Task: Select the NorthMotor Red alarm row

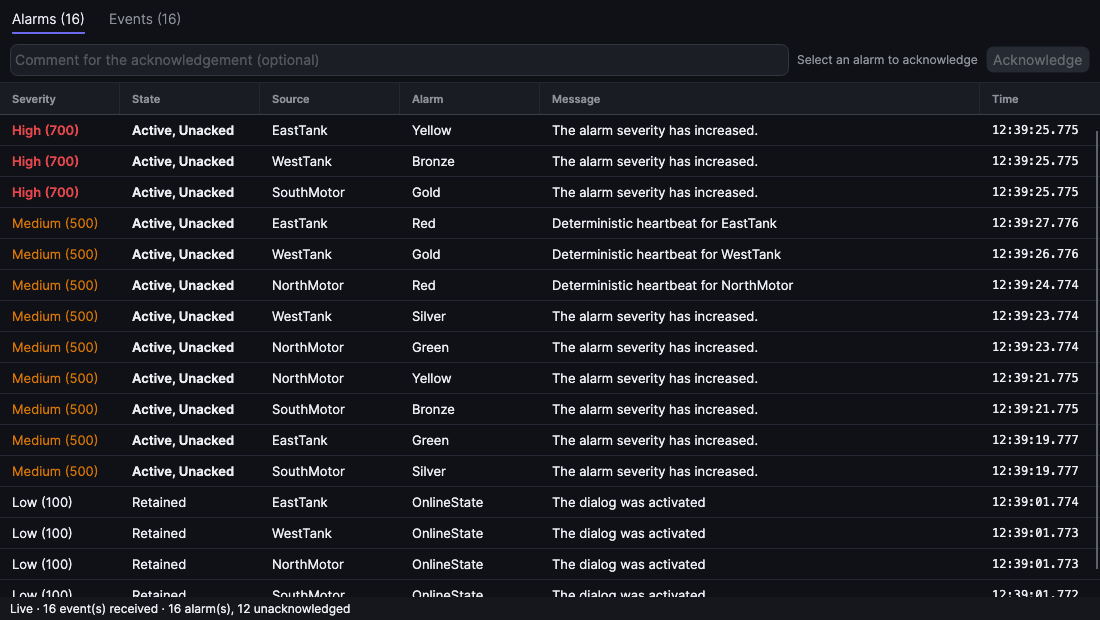Action: [x=547, y=285]
